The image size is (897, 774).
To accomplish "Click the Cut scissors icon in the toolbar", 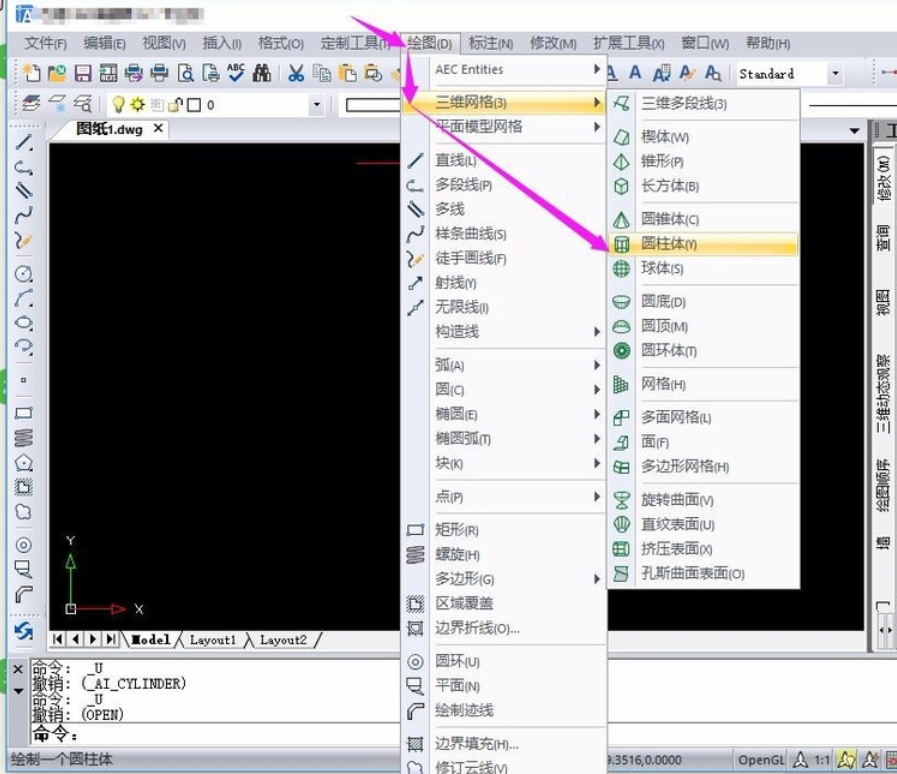I will pyautogui.click(x=295, y=73).
